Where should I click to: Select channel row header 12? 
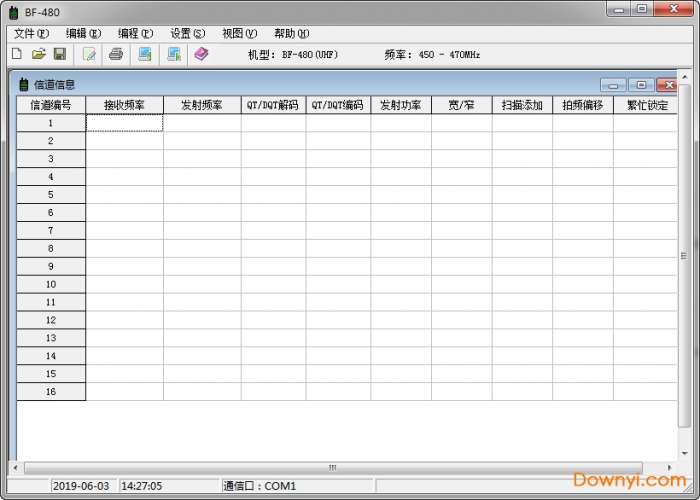pyautogui.click(x=51, y=320)
